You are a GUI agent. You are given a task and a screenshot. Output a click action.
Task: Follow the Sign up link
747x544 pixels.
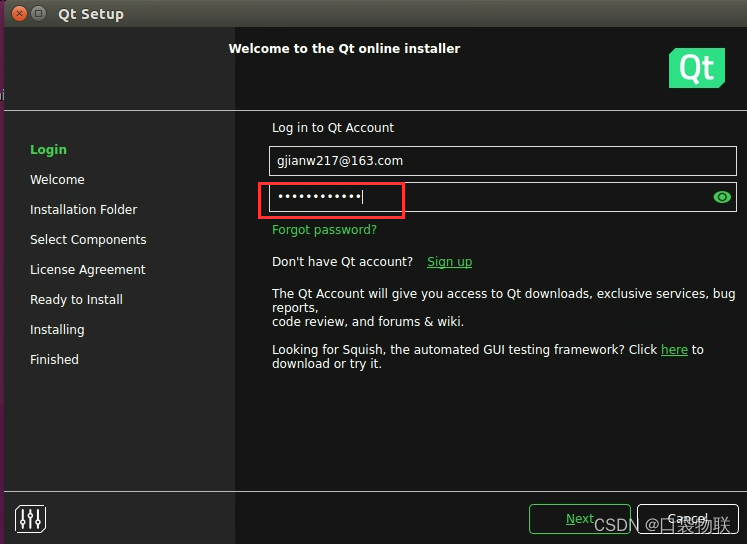pos(449,262)
